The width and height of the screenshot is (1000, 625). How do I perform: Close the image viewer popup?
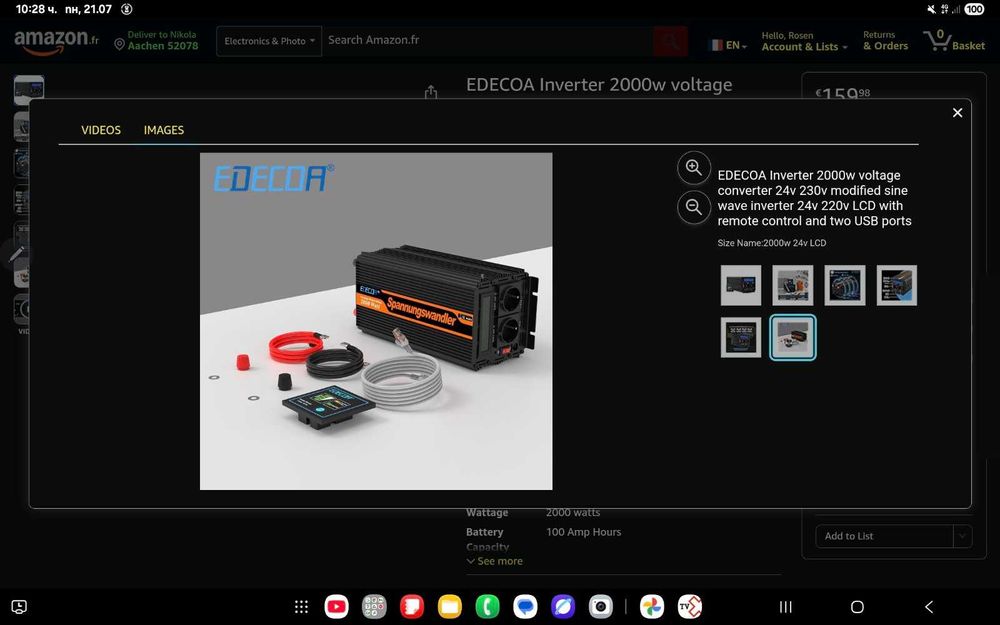click(x=957, y=113)
